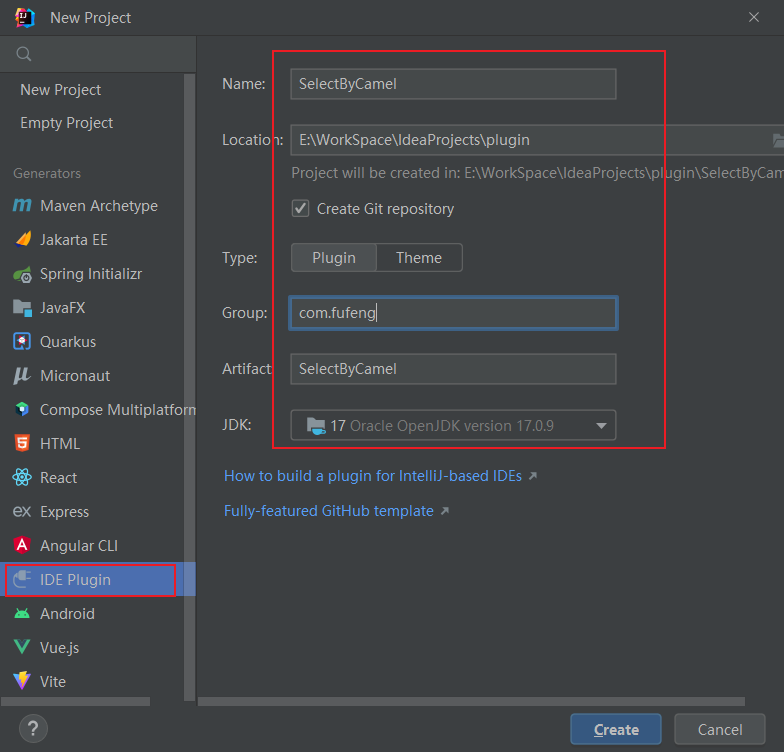Viewport: 784px width, 752px height.
Task: Click the HTML5 shield icon
Action: point(22,443)
